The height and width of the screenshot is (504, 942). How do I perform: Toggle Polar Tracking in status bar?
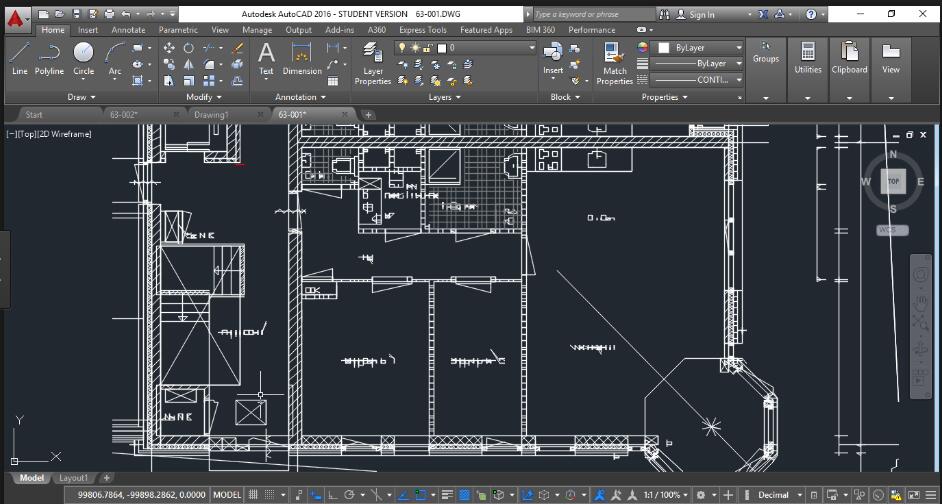tap(349, 495)
